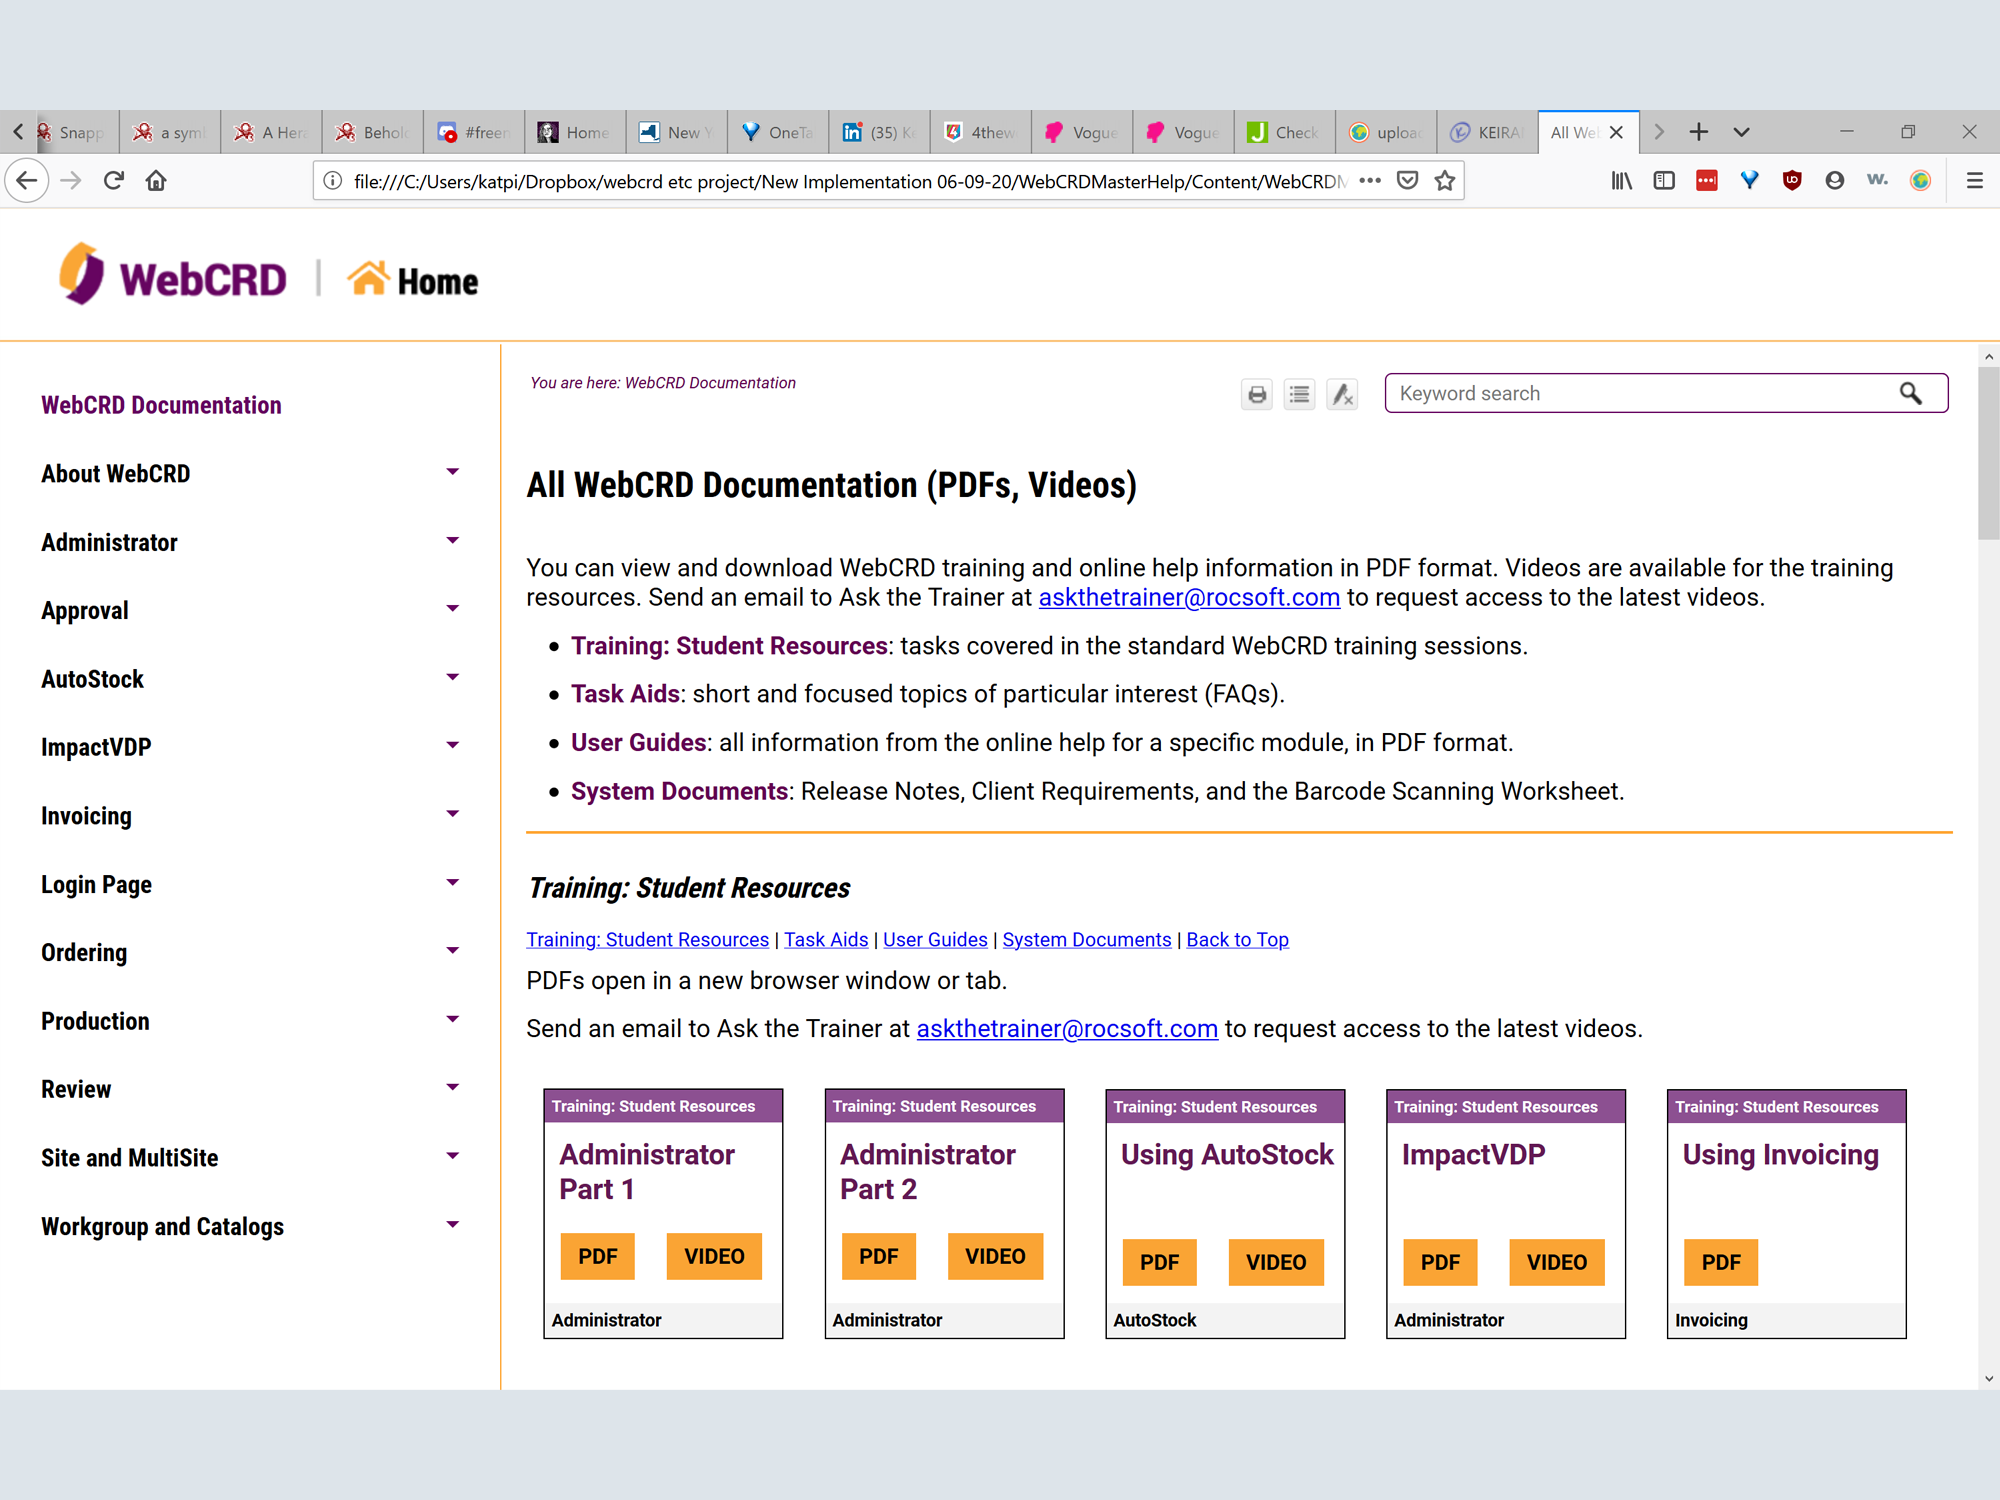Expand the Site and MultiSite arrow
This screenshot has width=2000, height=1500.
[x=452, y=1157]
